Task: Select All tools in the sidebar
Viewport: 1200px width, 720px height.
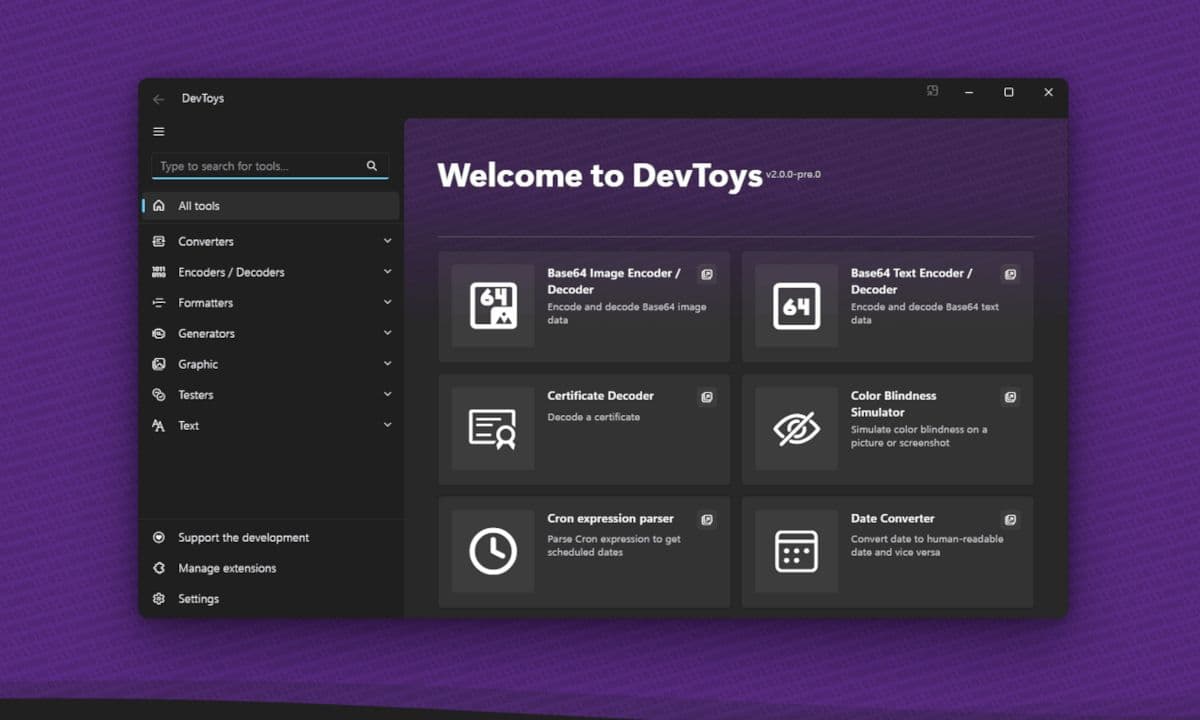Action: 199,206
